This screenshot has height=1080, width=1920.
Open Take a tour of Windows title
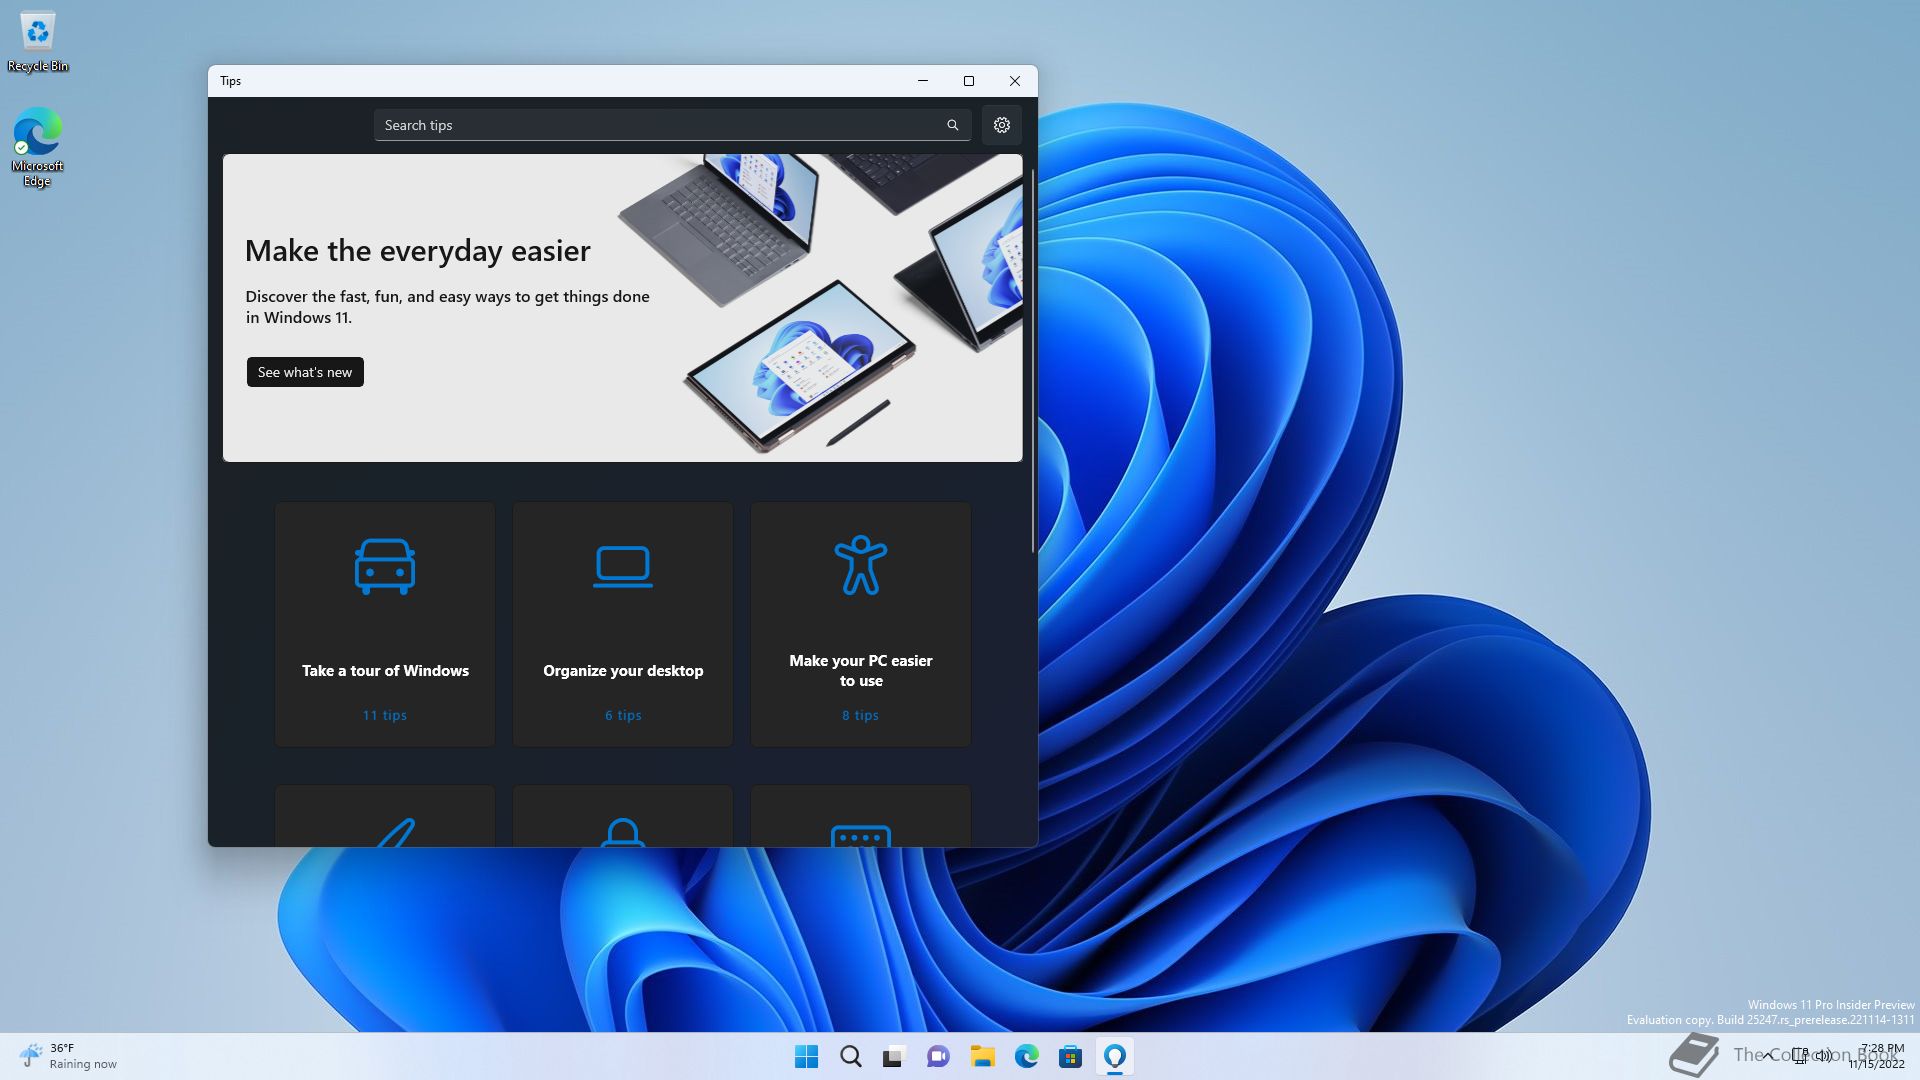[385, 671]
